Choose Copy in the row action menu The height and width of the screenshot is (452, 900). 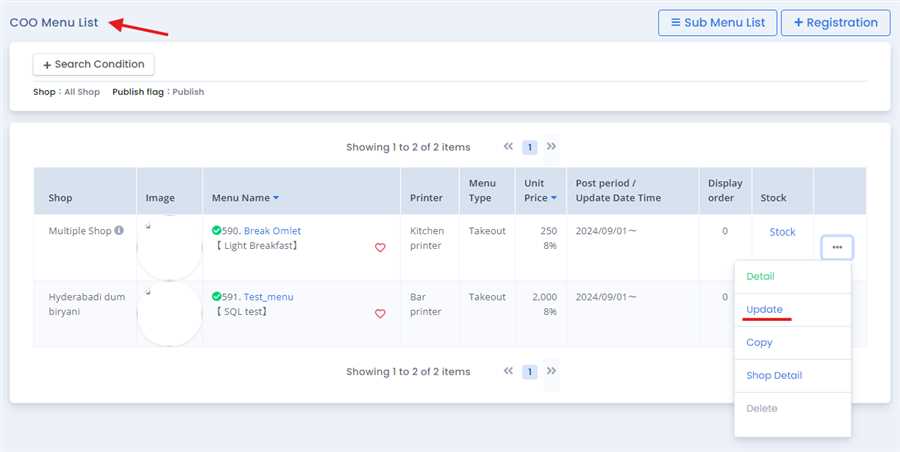pyautogui.click(x=759, y=343)
